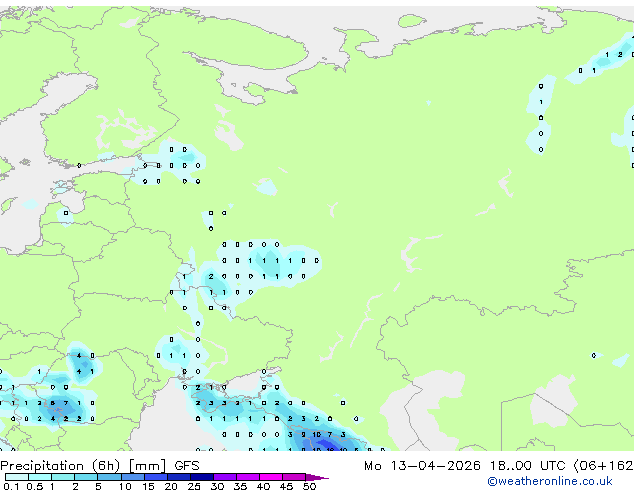
Task: Click the 'Precipitation (6h) [mm] GFS' title
Action: tap(100, 466)
